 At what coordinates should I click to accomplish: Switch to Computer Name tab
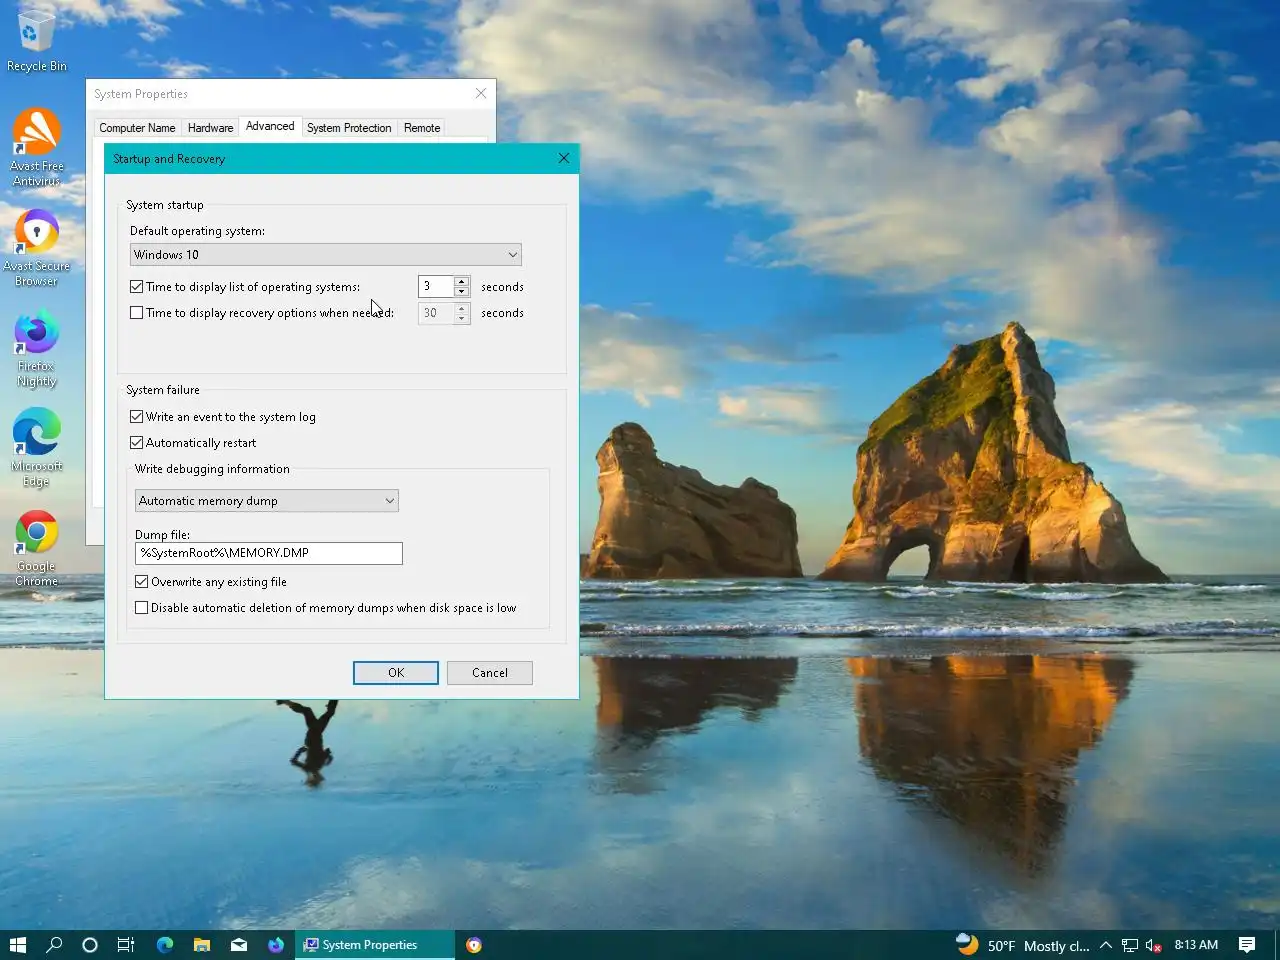coord(137,128)
